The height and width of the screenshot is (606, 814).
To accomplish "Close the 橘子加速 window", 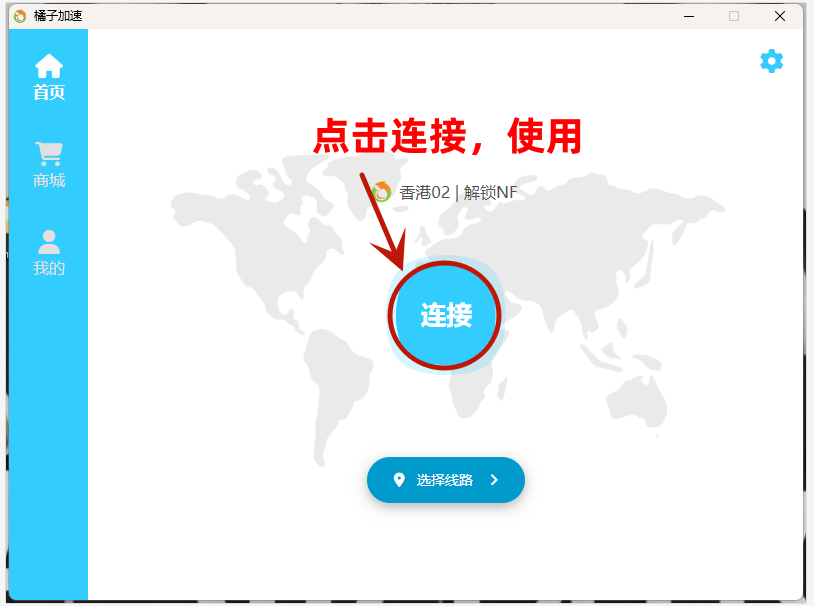I will pyautogui.click(x=780, y=16).
